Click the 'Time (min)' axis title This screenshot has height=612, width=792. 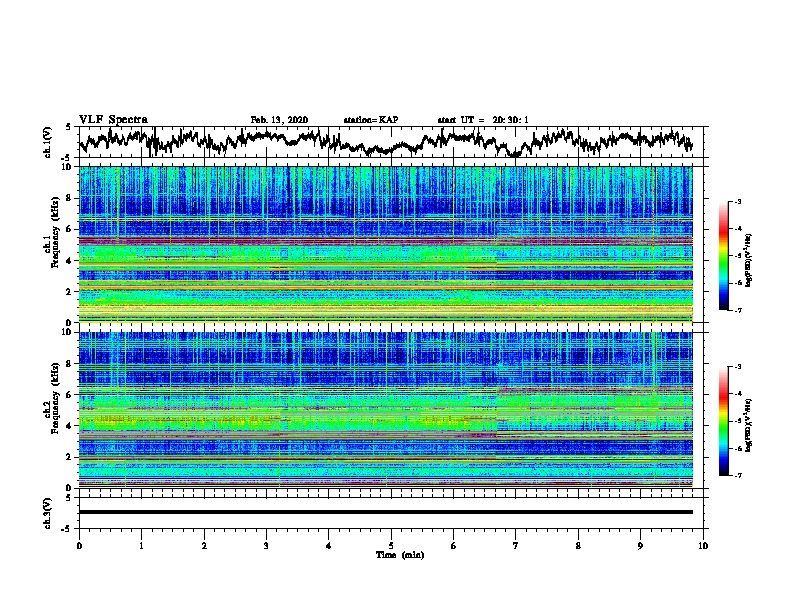point(400,555)
